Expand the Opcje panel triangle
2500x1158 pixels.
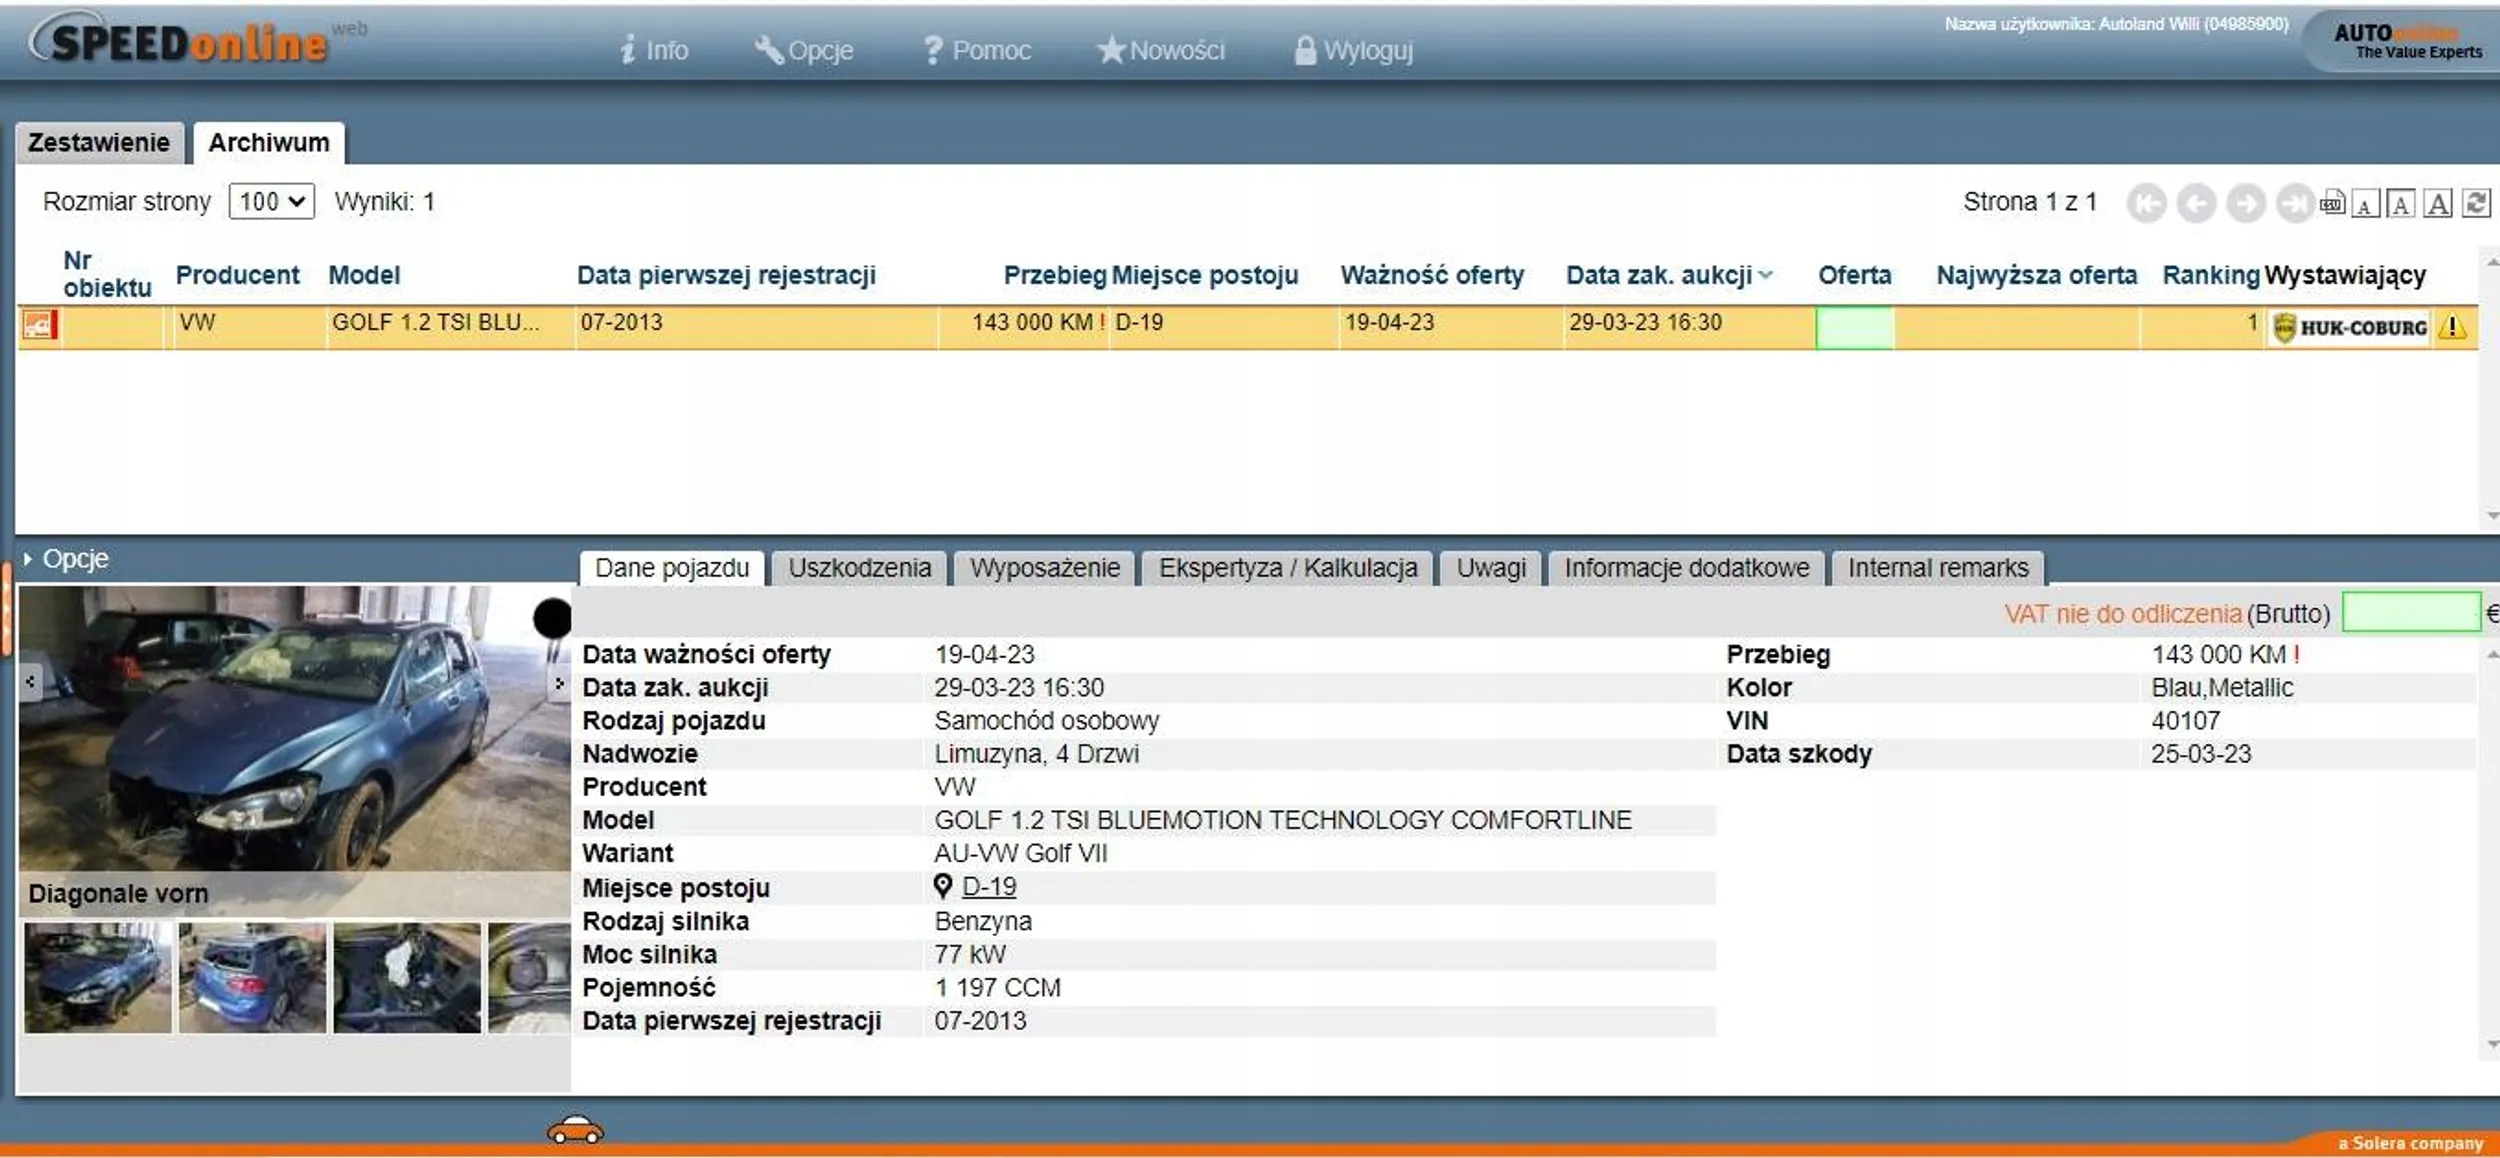point(28,559)
